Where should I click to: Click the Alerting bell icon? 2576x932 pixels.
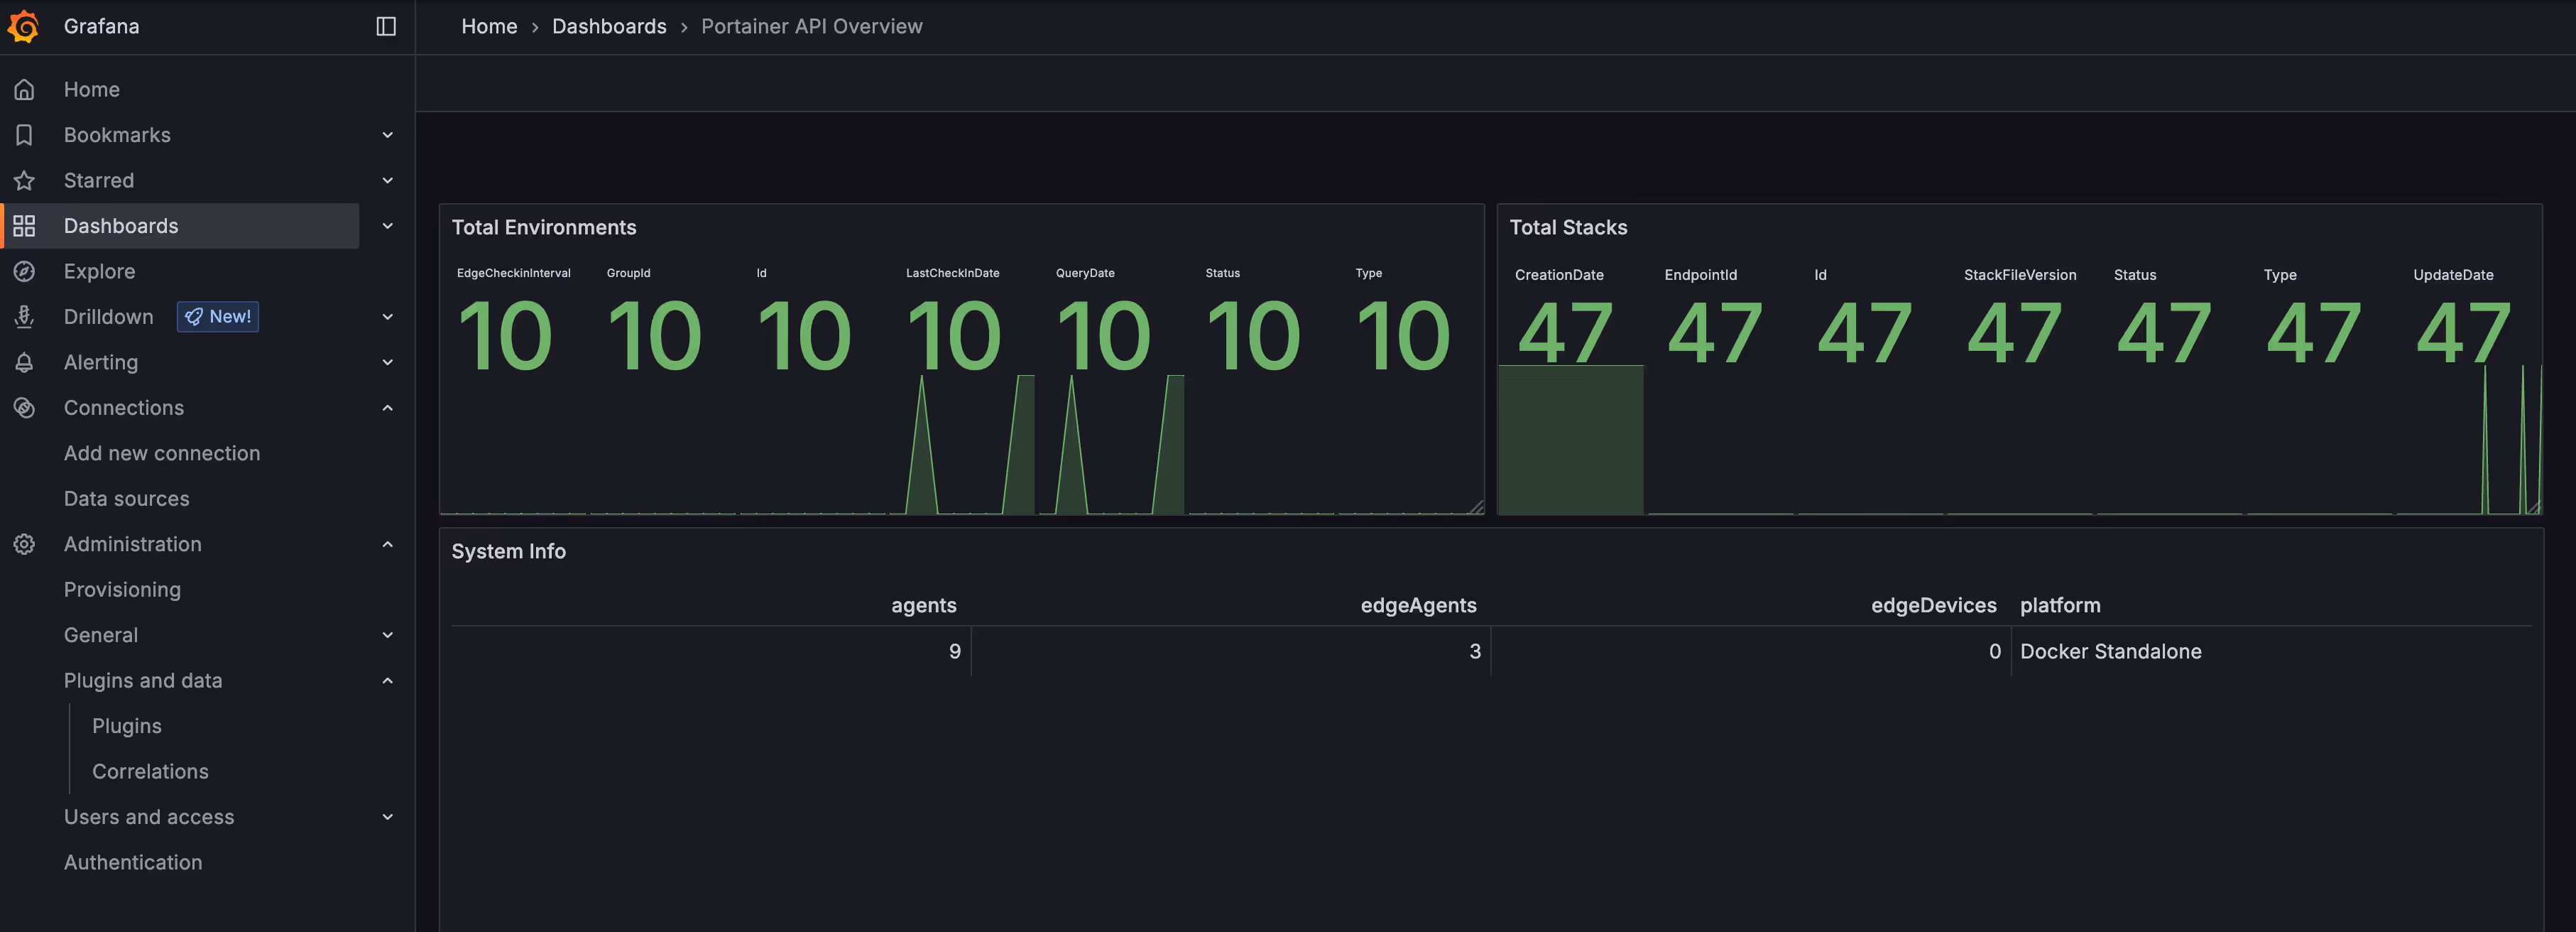[x=24, y=363]
